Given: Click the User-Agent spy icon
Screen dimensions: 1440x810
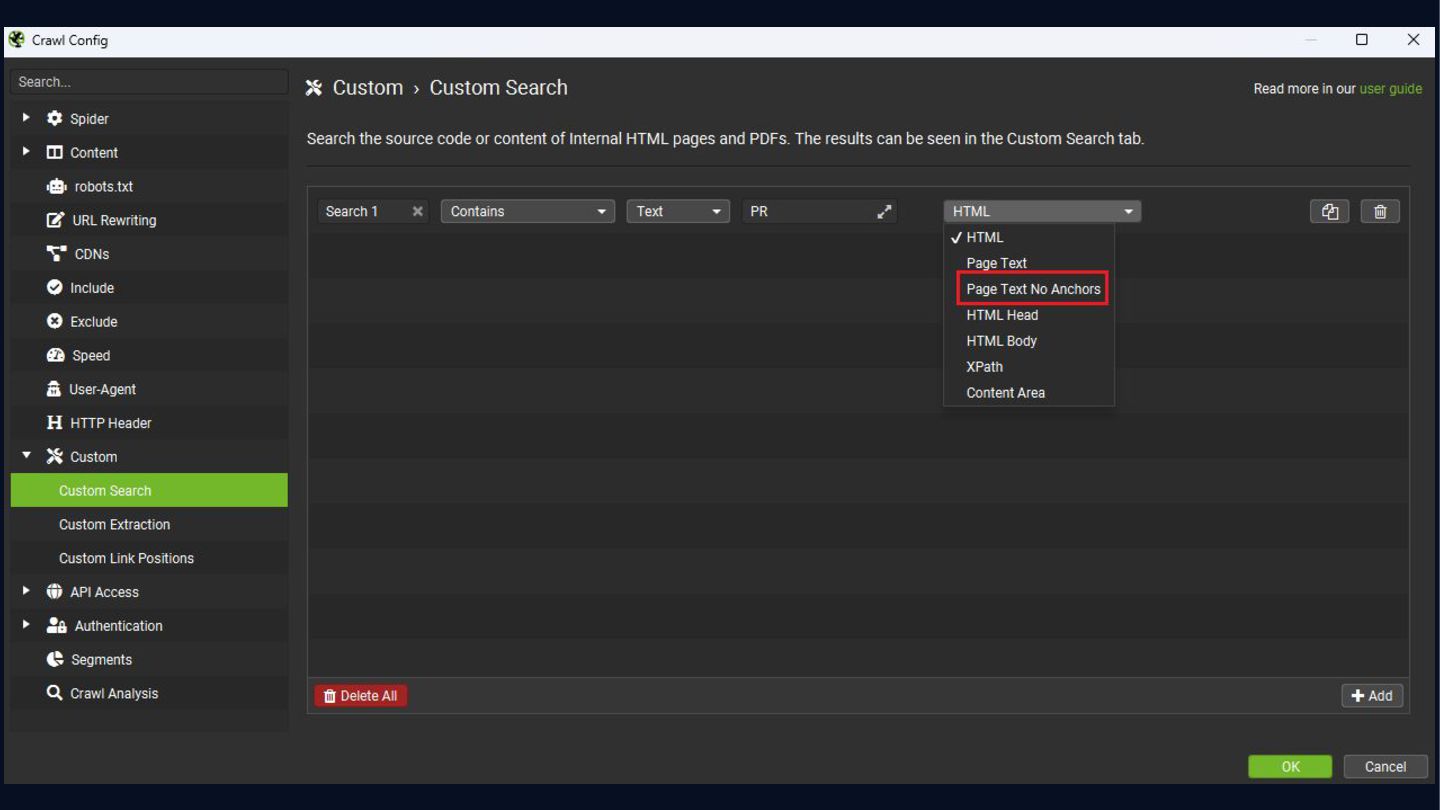Looking at the screenshot, I should (54, 389).
